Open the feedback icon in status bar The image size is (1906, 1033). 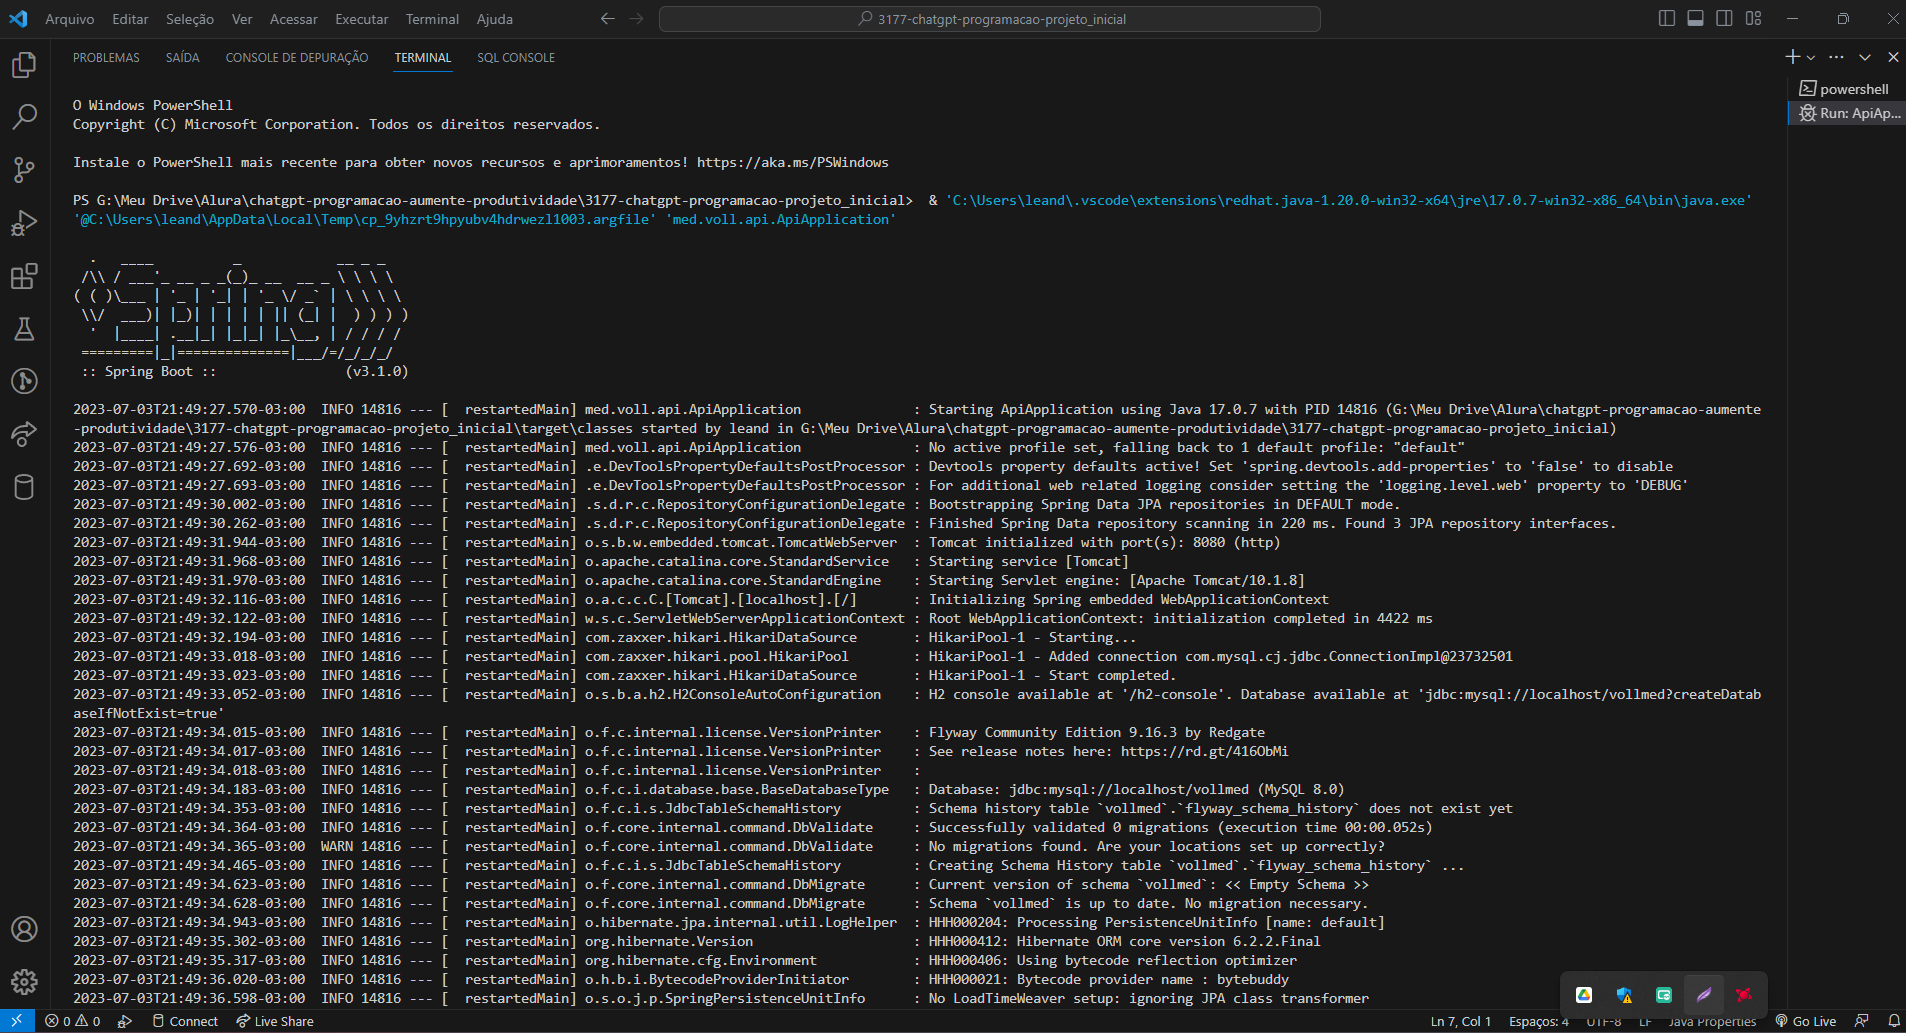point(1861,1021)
